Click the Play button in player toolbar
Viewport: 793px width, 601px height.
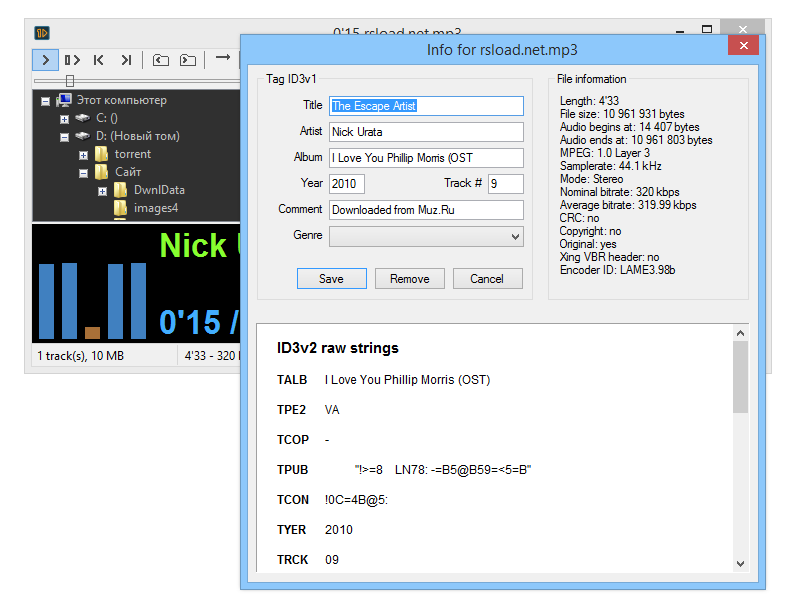[46, 60]
